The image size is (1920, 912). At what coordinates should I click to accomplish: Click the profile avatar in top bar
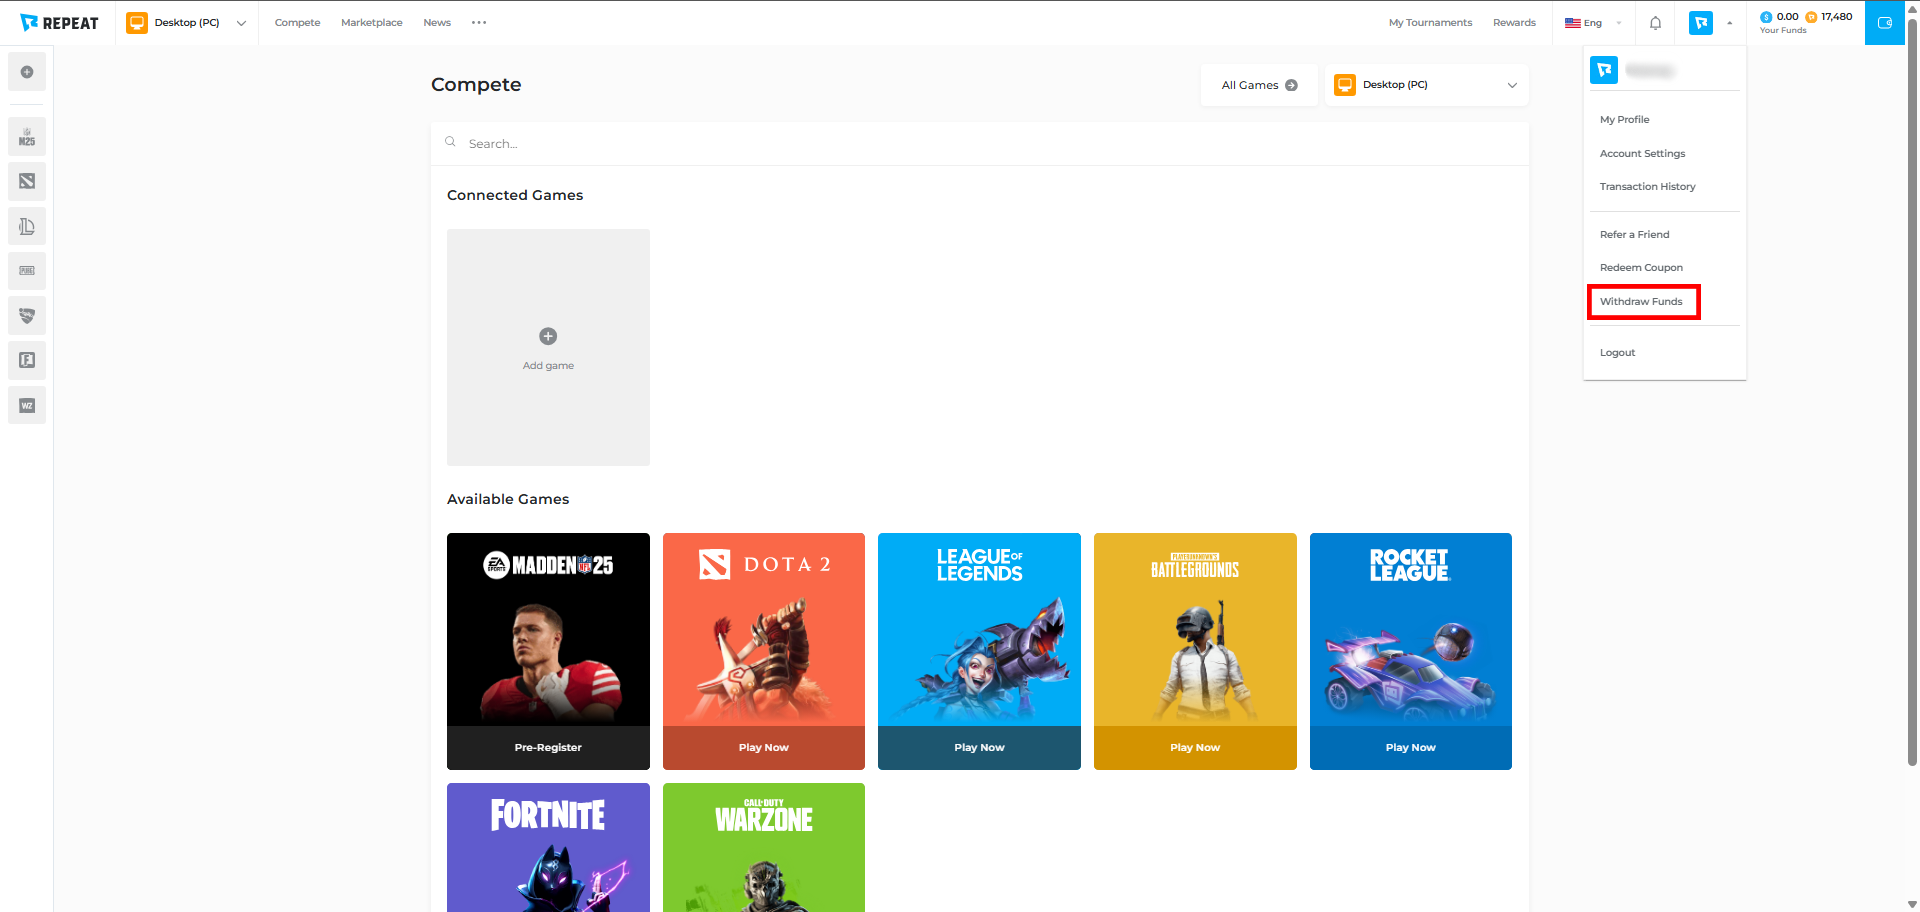coord(1700,23)
